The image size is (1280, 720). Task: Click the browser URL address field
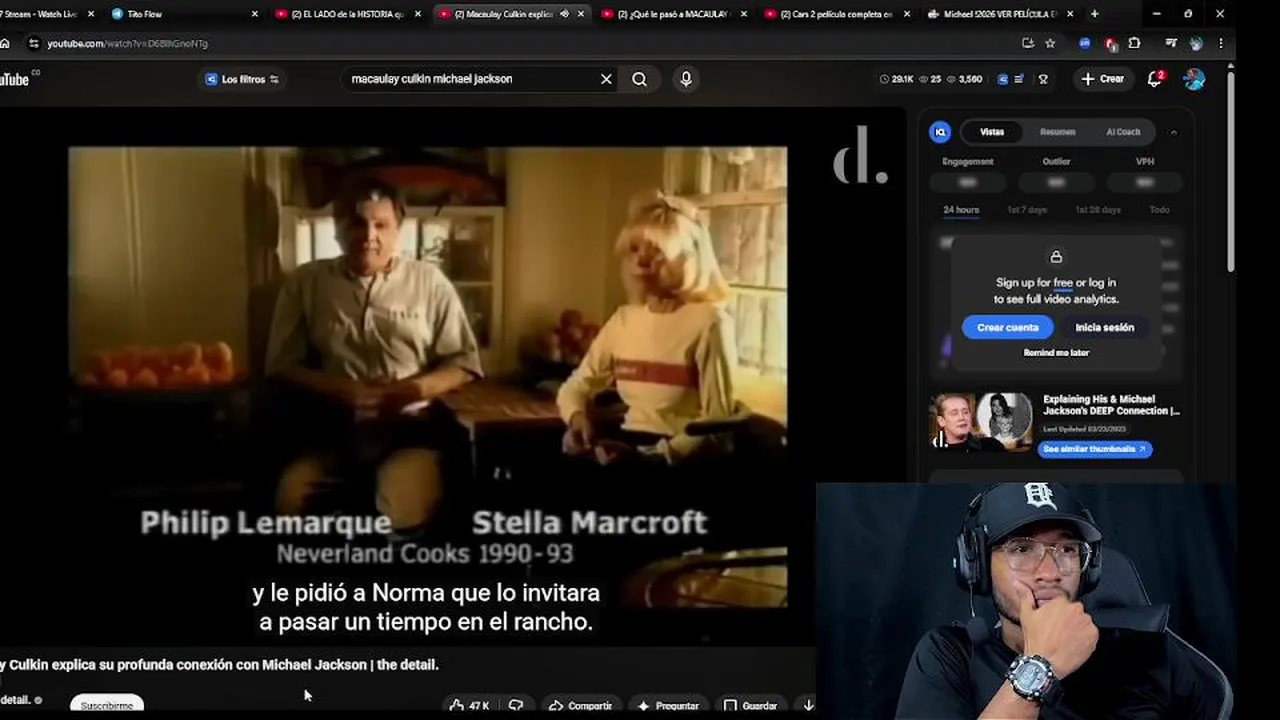point(520,43)
